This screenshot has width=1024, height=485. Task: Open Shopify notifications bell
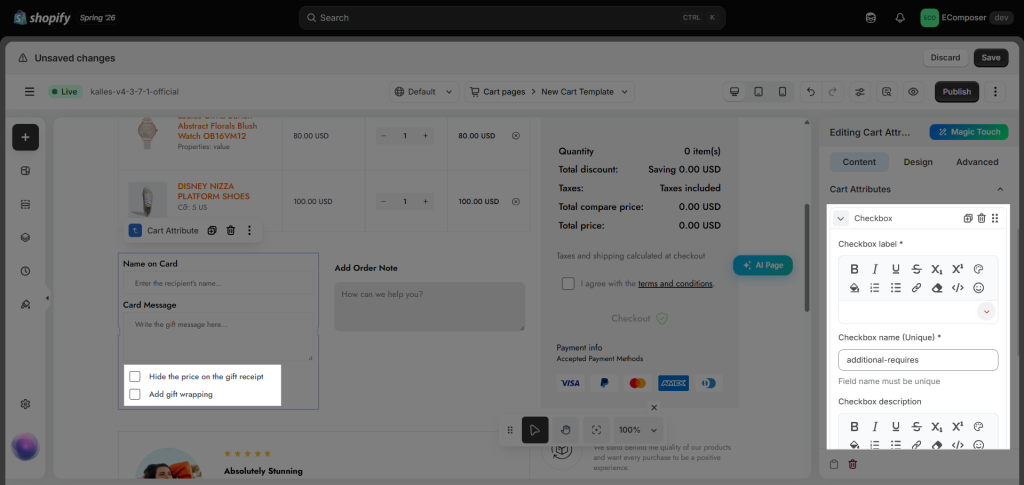pos(900,18)
